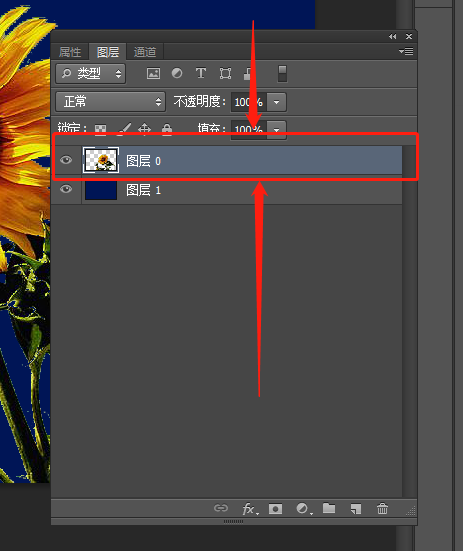463x551 pixels.
Task: Switch to the 通道 tab
Action: 145,52
